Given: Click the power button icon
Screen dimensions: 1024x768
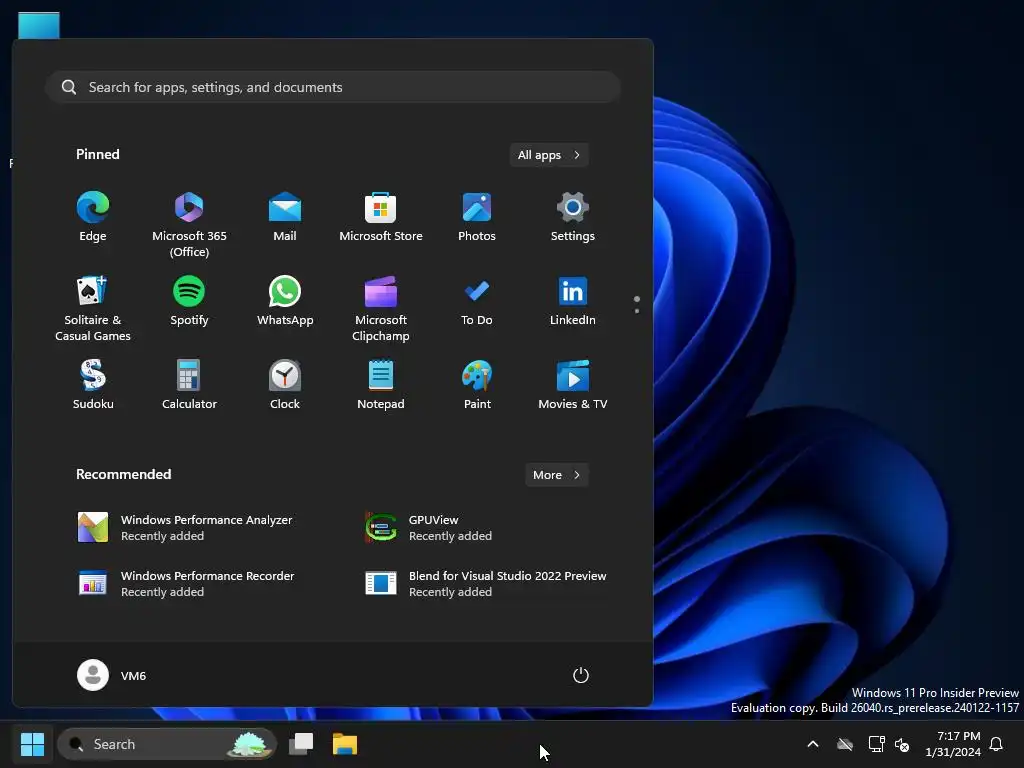Looking at the screenshot, I should [581, 675].
